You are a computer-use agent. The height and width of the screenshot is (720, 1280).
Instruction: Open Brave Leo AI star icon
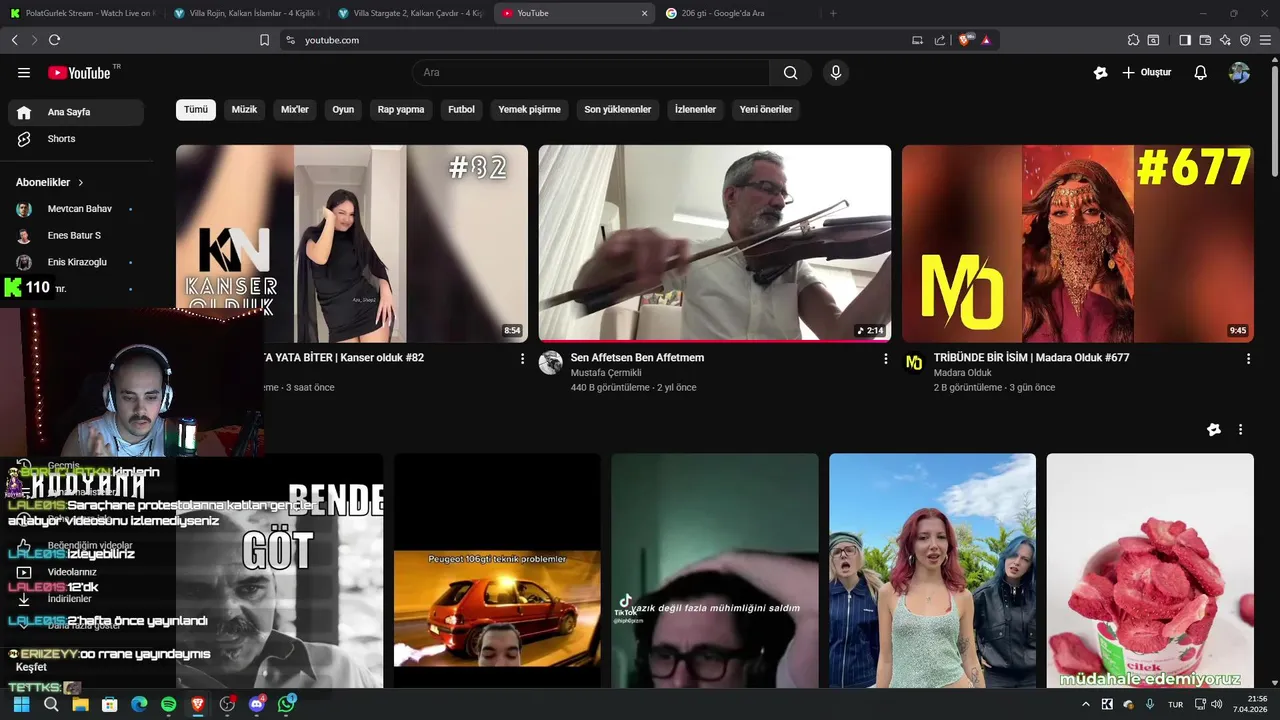1225,40
